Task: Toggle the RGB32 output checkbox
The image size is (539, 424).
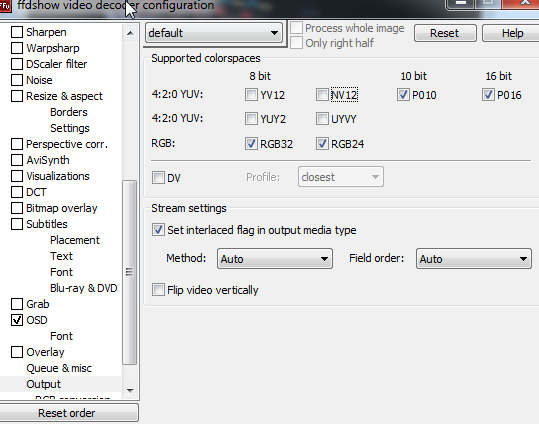Action: tap(251, 143)
